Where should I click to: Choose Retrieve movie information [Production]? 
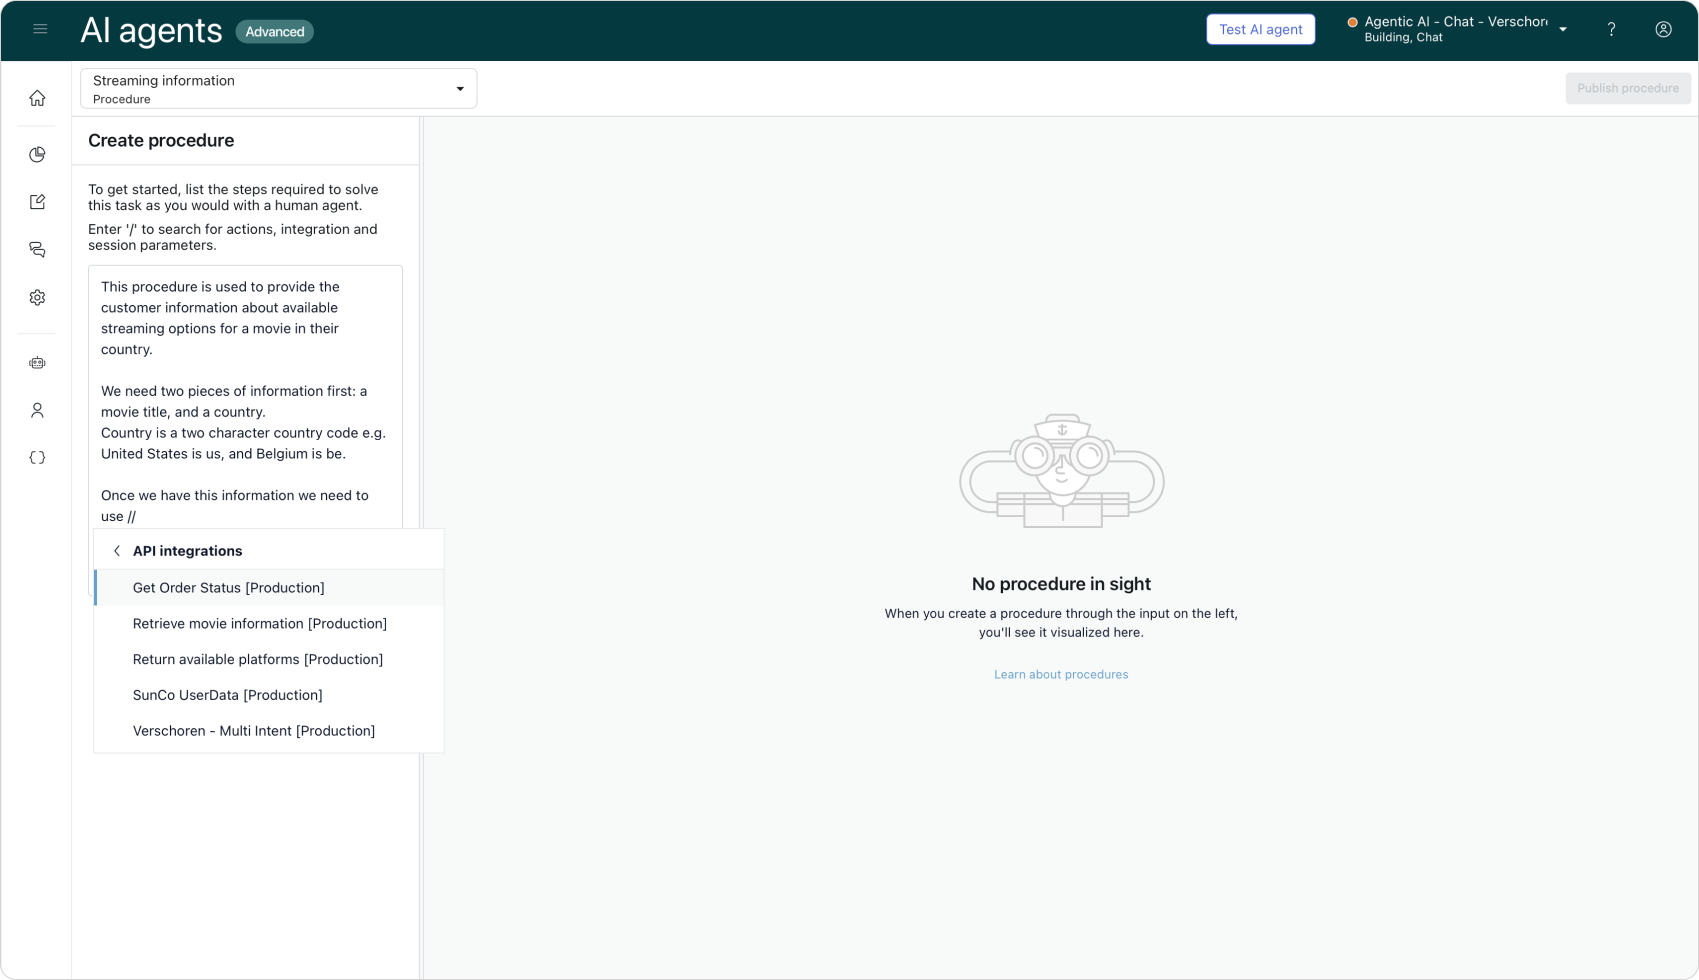[x=269, y=624]
